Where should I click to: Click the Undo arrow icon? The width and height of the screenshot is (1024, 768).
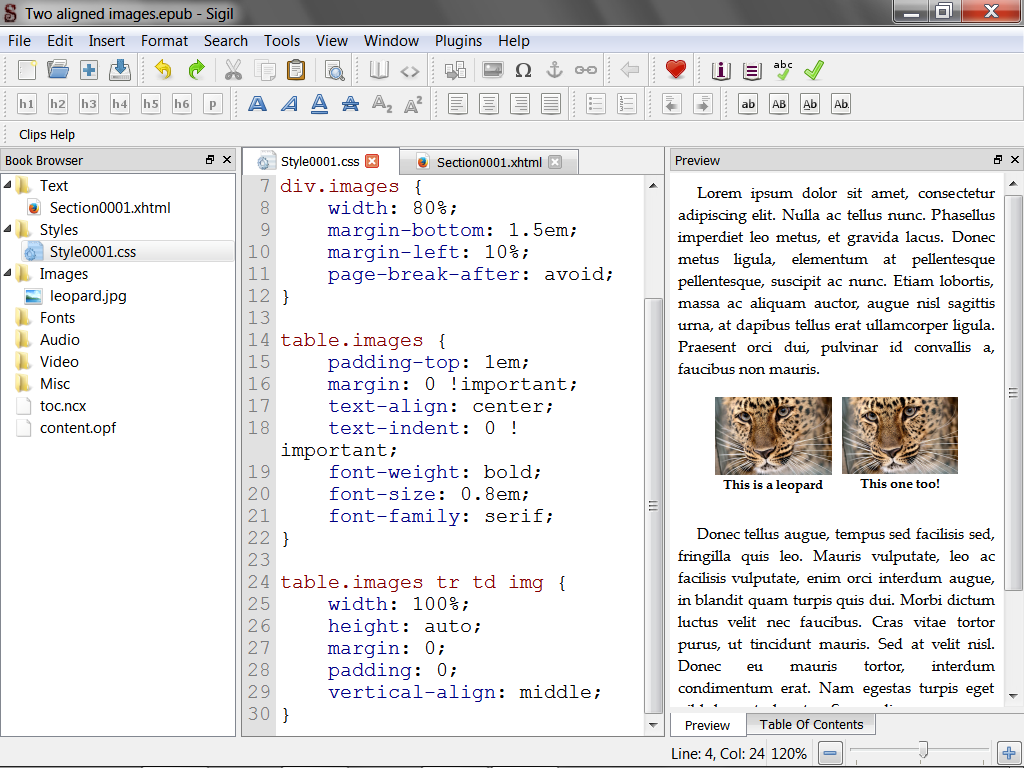(x=163, y=70)
